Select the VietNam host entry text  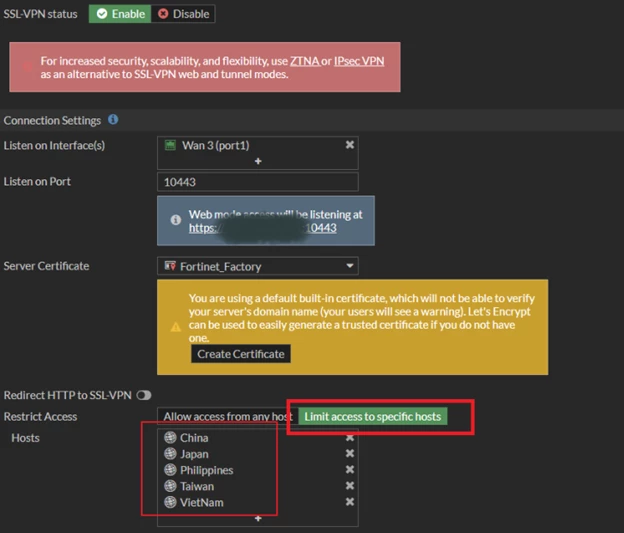tap(202, 503)
